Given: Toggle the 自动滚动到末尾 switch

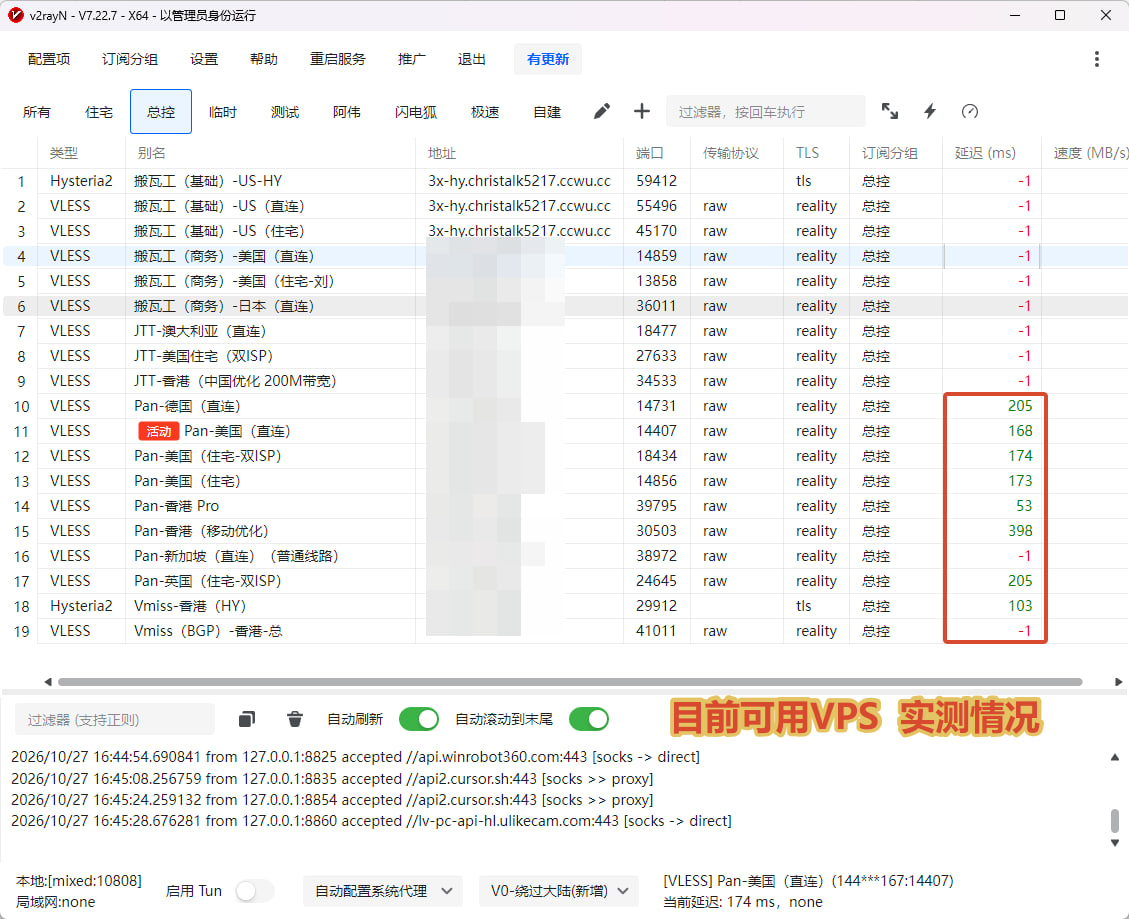Looking at the screenshot, I should pos(589,719).
